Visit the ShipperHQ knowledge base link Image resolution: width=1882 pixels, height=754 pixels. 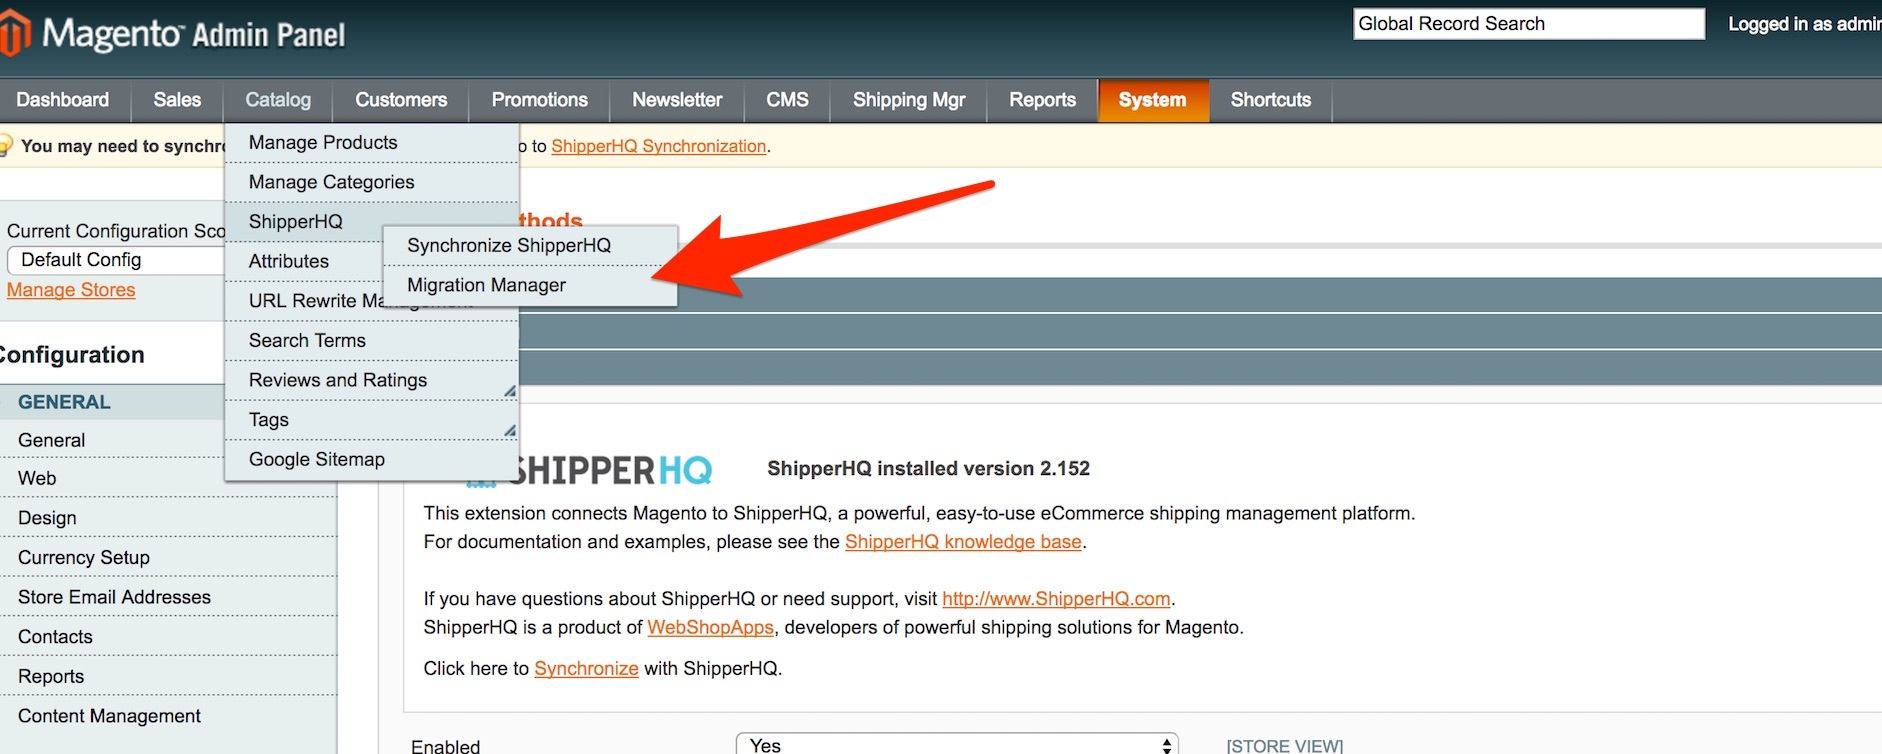(x=962, y=542)
